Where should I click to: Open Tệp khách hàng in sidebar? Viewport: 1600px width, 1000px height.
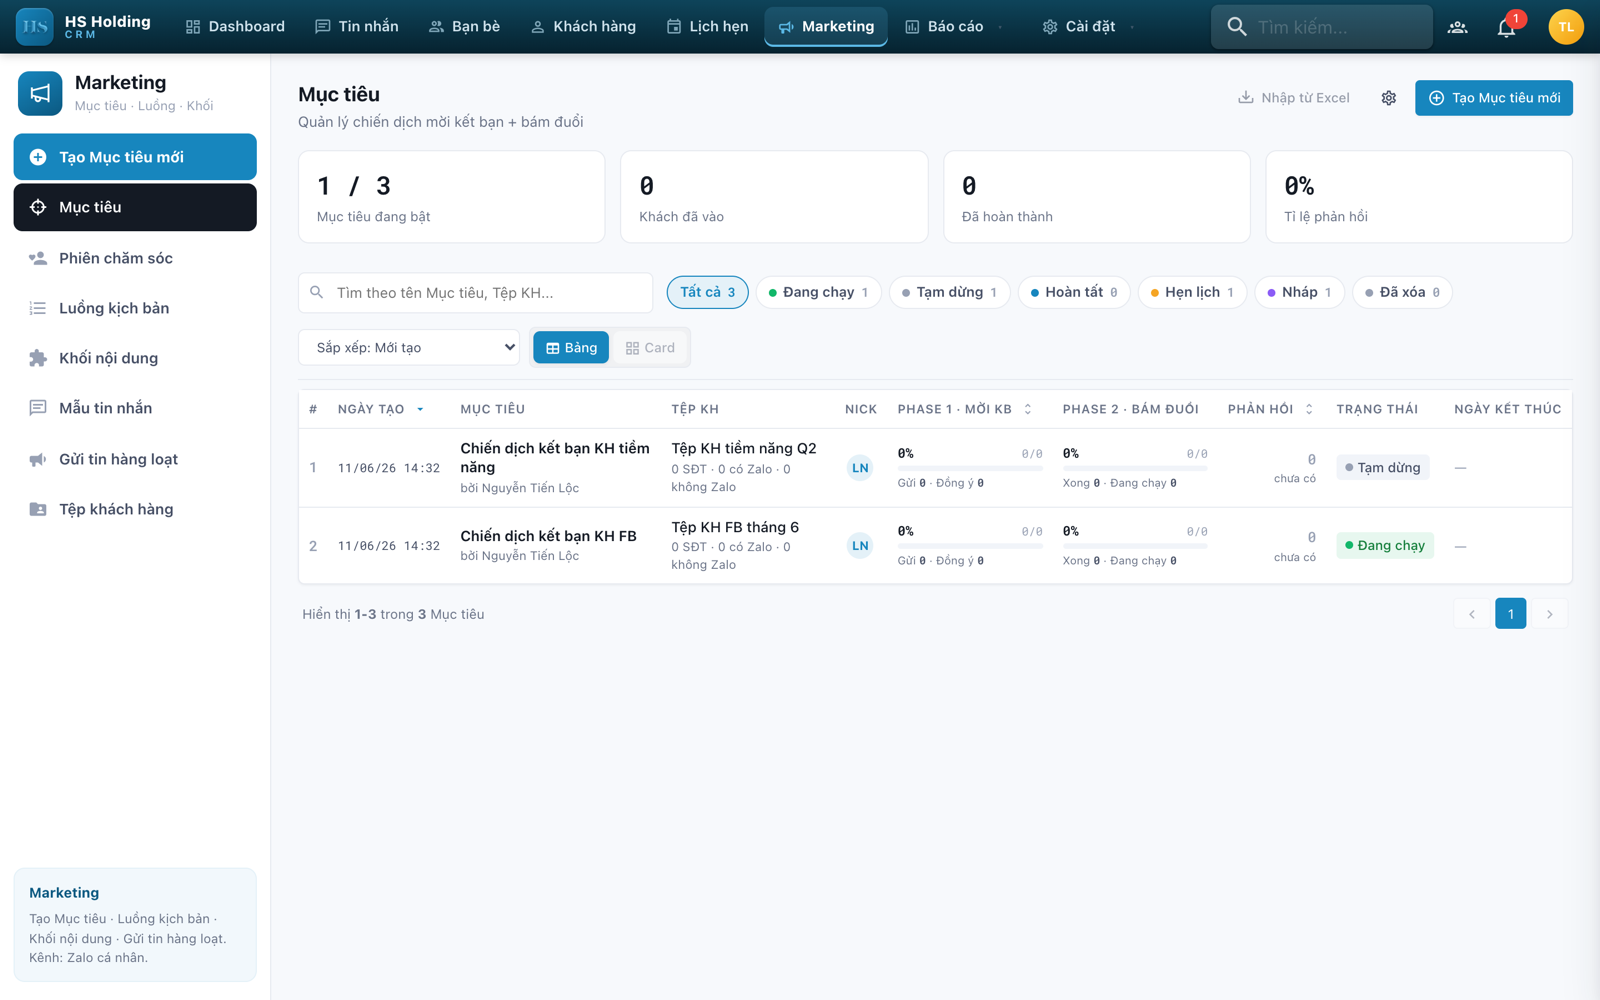pos(135,509)
